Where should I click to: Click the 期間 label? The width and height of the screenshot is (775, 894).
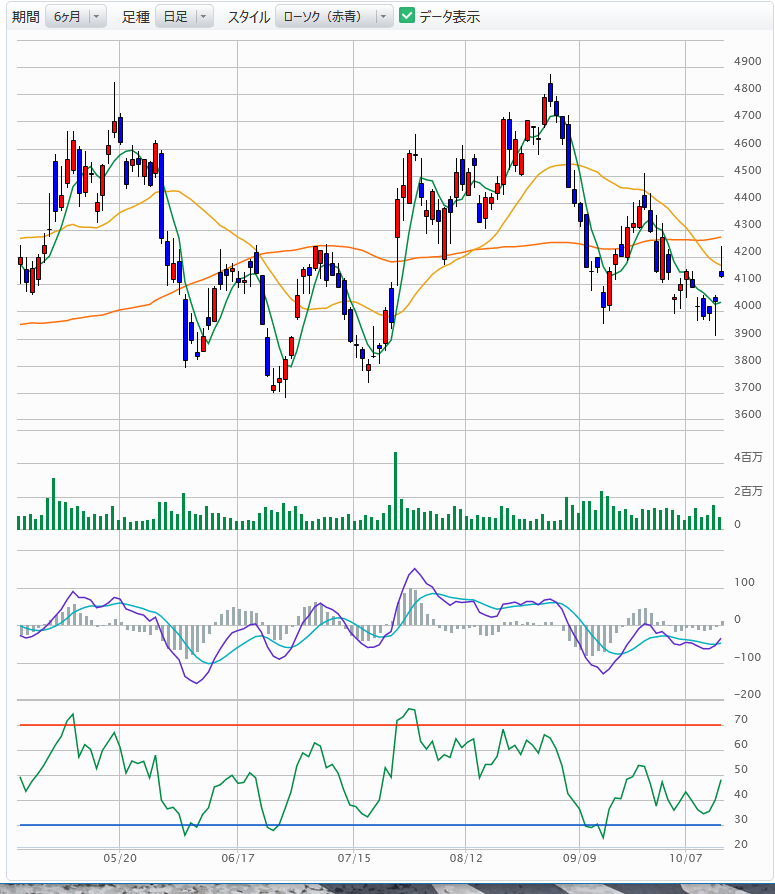[x=26, y=16]
